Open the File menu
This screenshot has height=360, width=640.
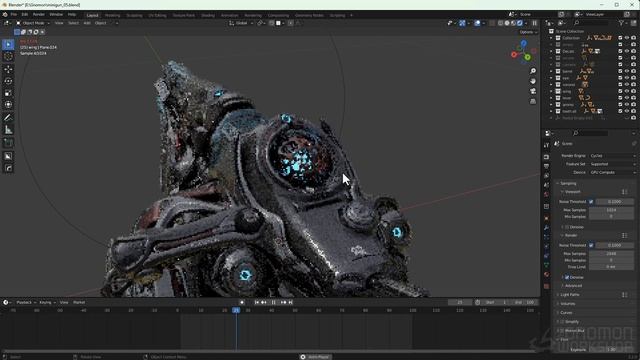[14, 15]
